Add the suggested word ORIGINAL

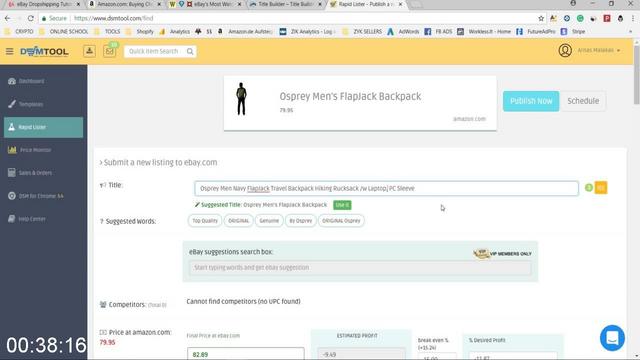point(238,221)
